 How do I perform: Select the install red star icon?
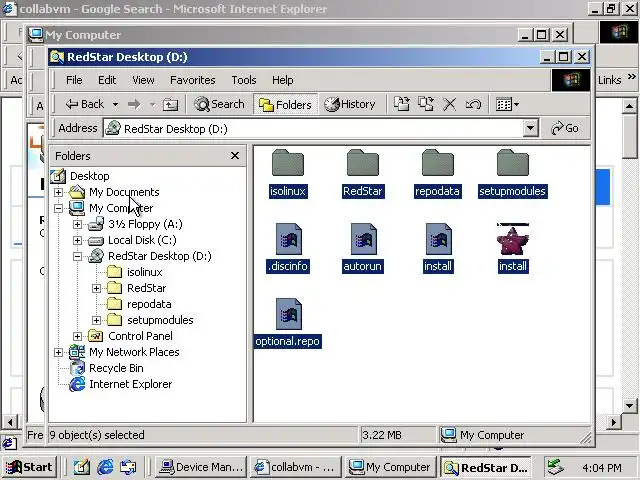pos(513,239)
